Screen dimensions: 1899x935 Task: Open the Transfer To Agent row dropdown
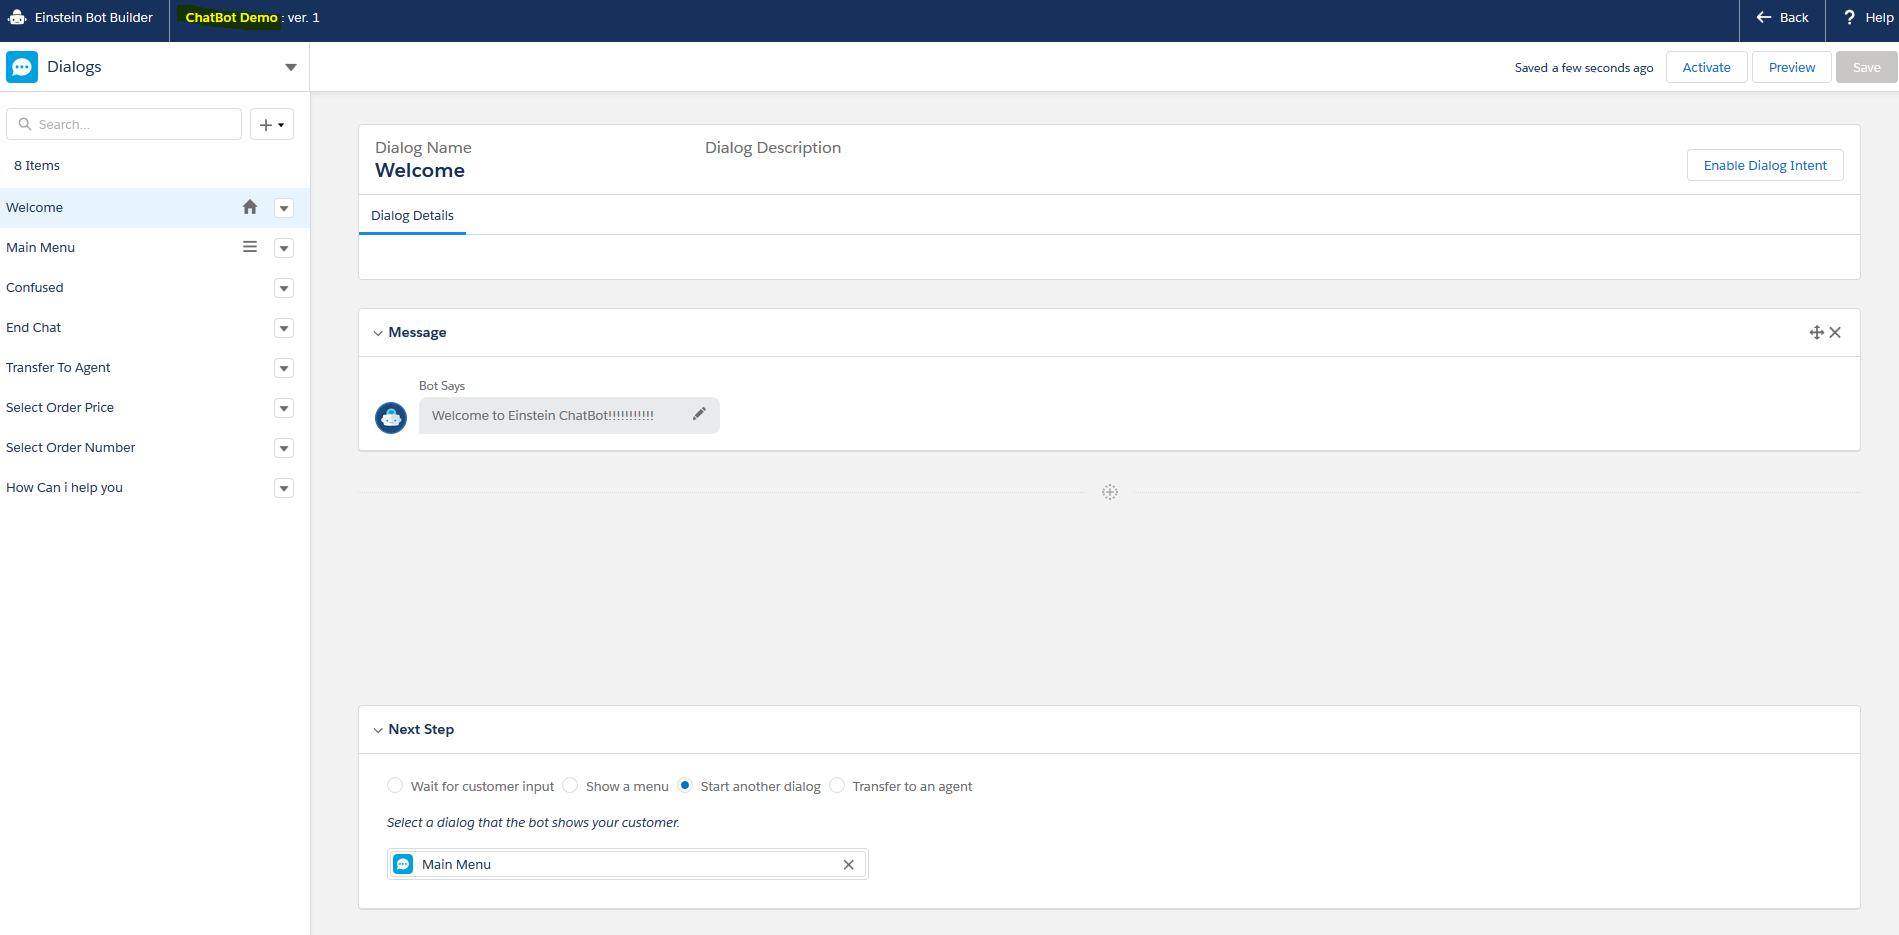(x=284, y=368)
